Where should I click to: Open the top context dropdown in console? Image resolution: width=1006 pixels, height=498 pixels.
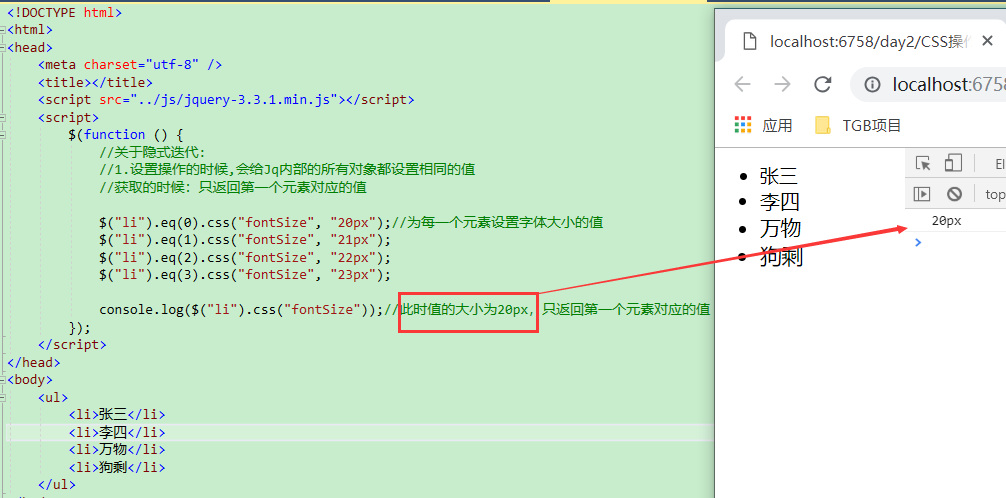[995, 194]
